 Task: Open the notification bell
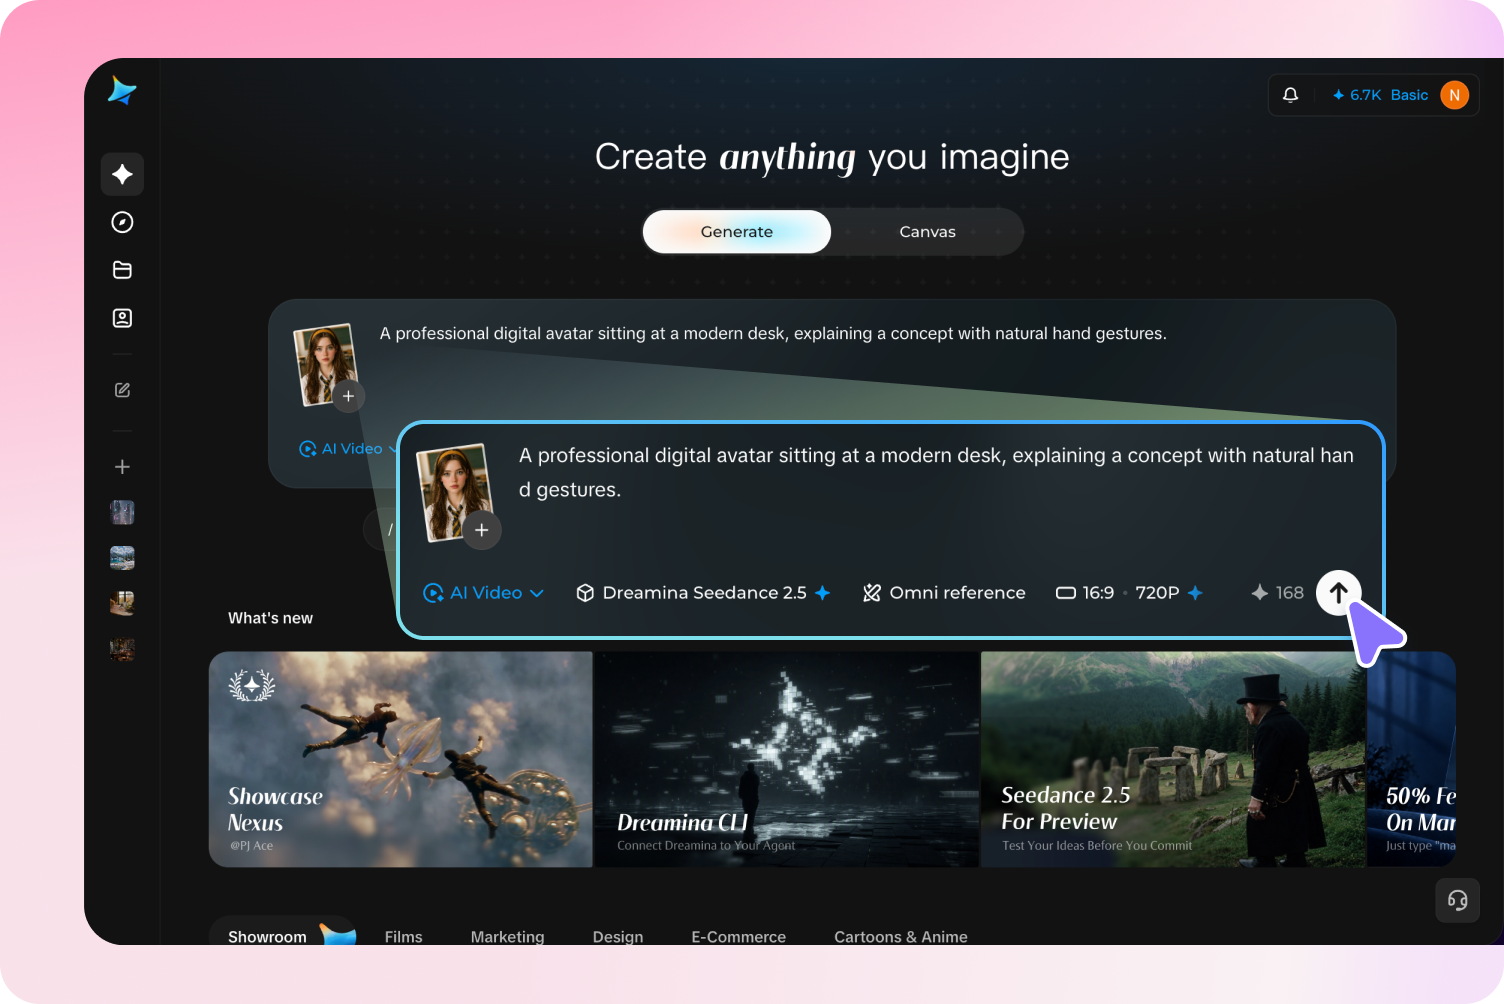[x=1291, y=95]
